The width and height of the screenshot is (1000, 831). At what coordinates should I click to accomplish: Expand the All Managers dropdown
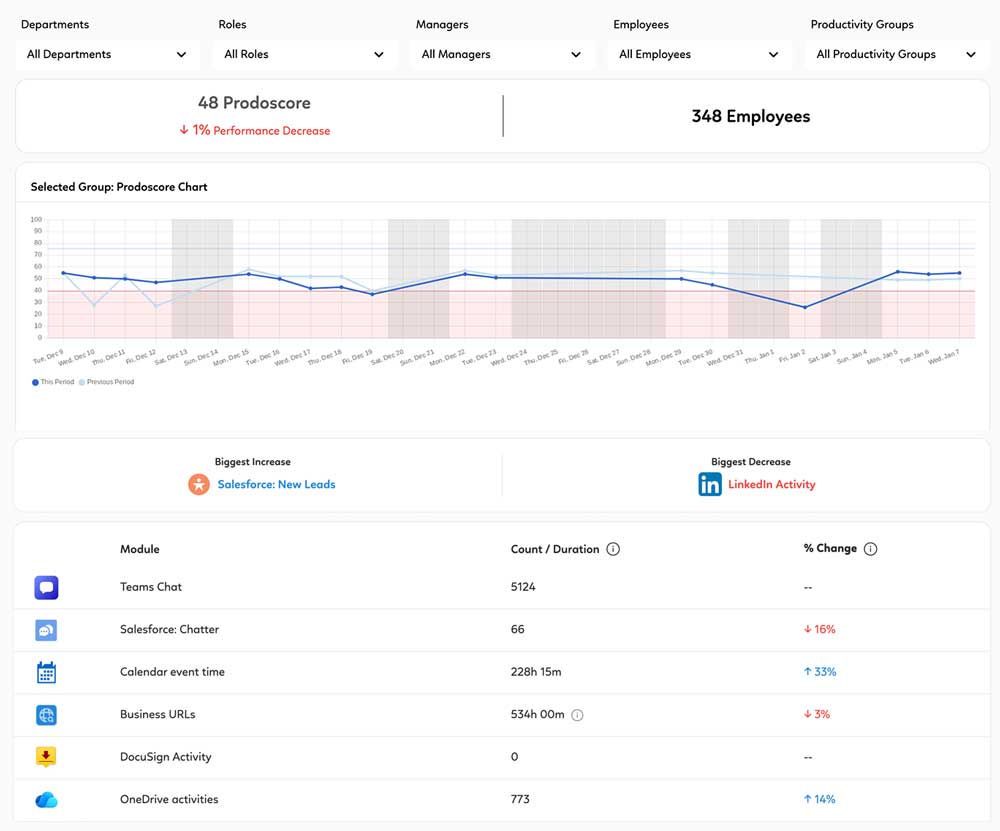(502, 54)
